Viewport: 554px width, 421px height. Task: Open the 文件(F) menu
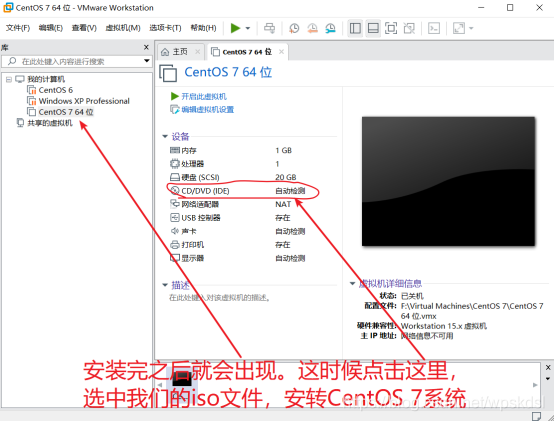[x=18, y=28]
